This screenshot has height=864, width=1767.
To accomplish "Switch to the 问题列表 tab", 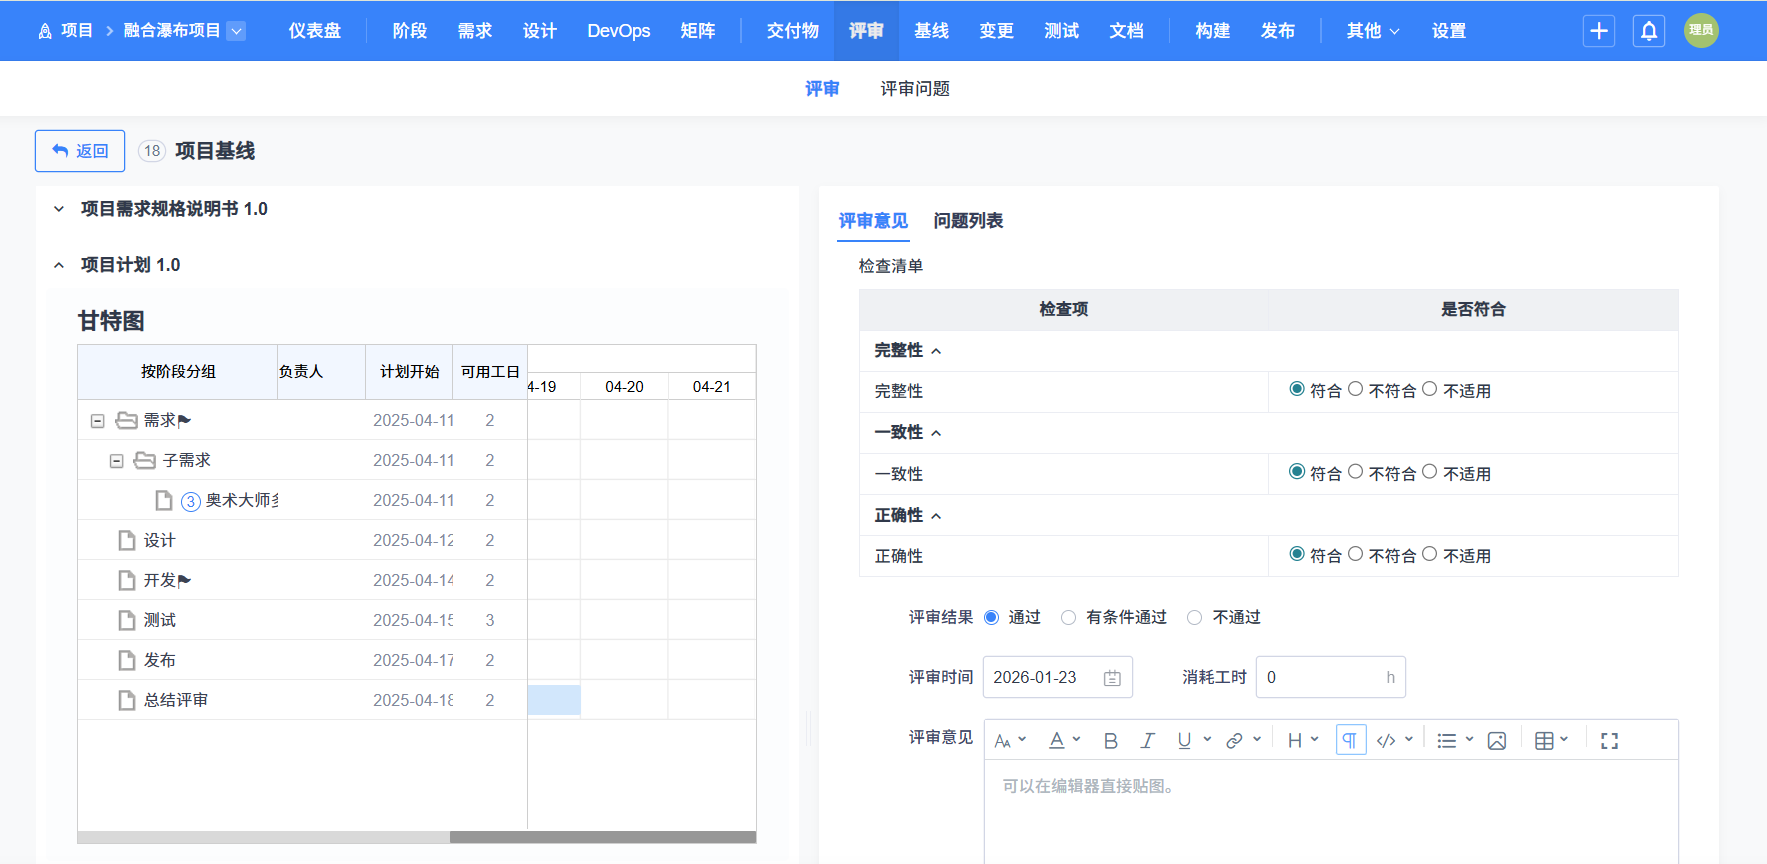I will pyautogui.click(x=968, y=221).
